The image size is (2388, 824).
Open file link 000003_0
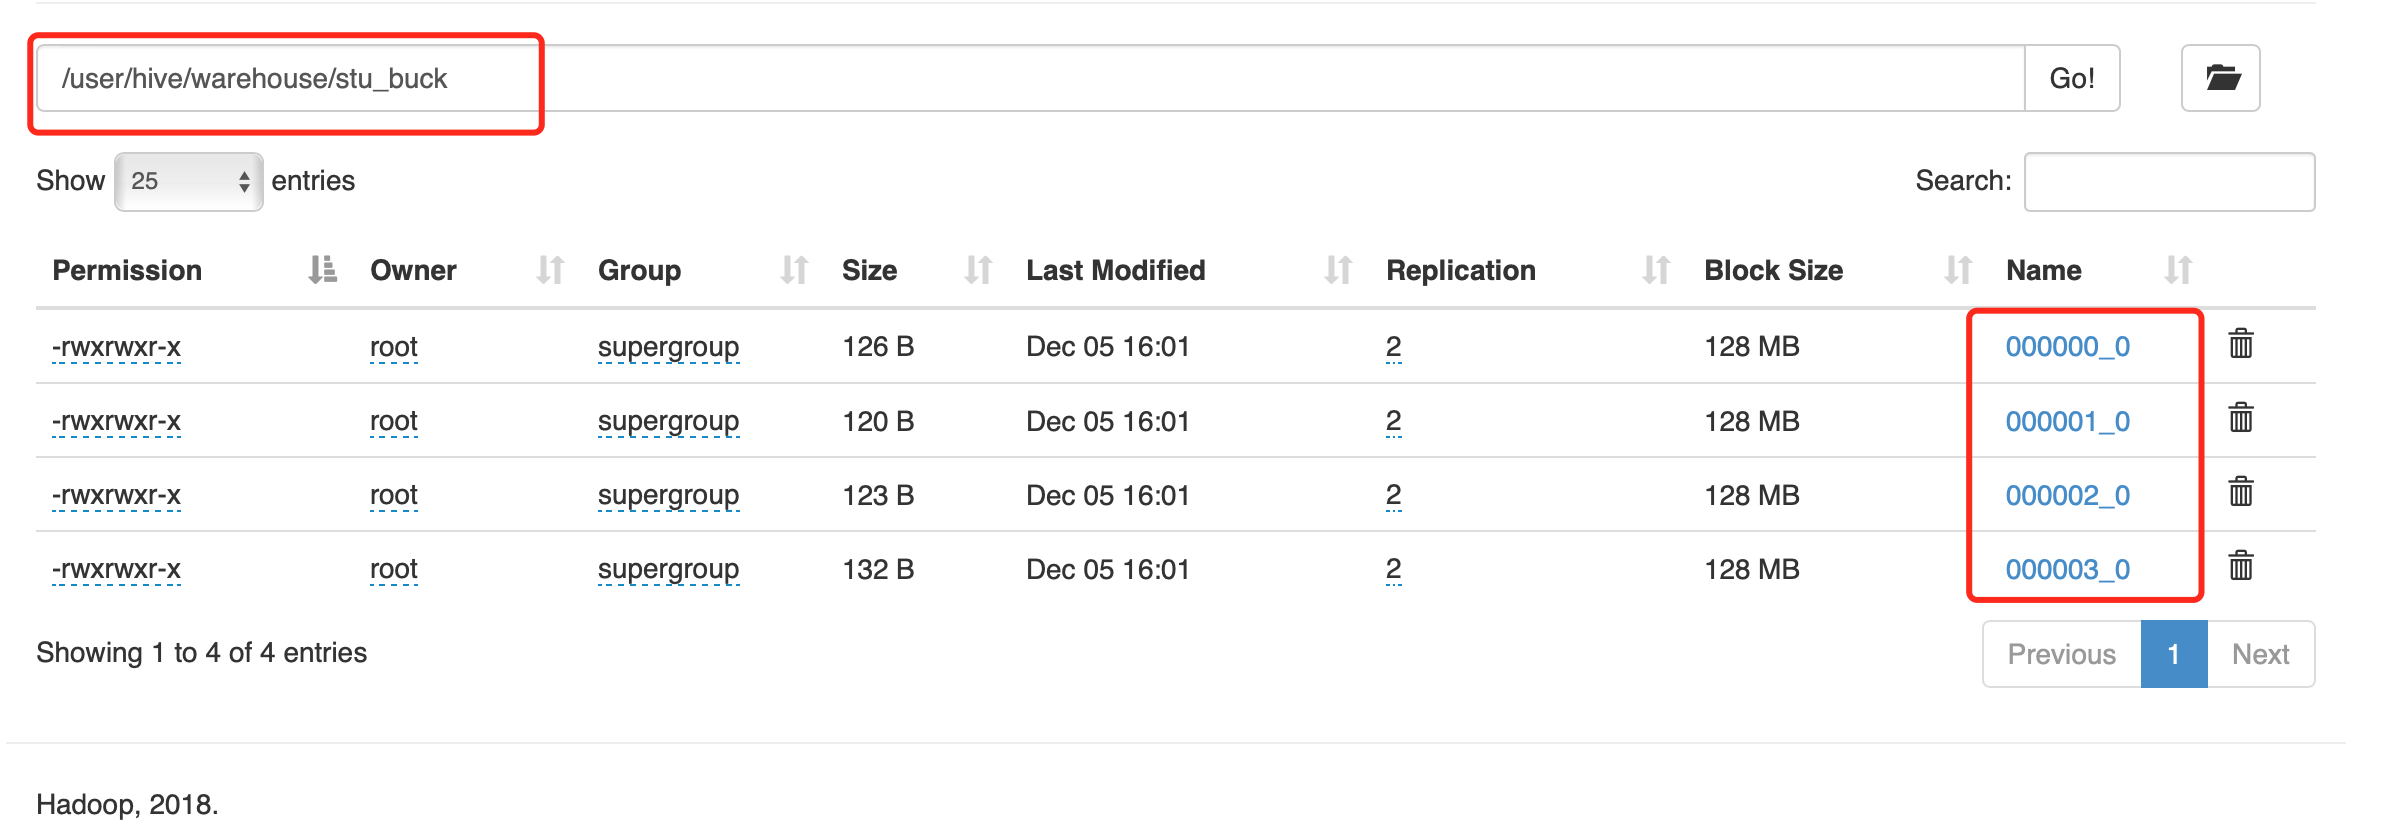2067,570
